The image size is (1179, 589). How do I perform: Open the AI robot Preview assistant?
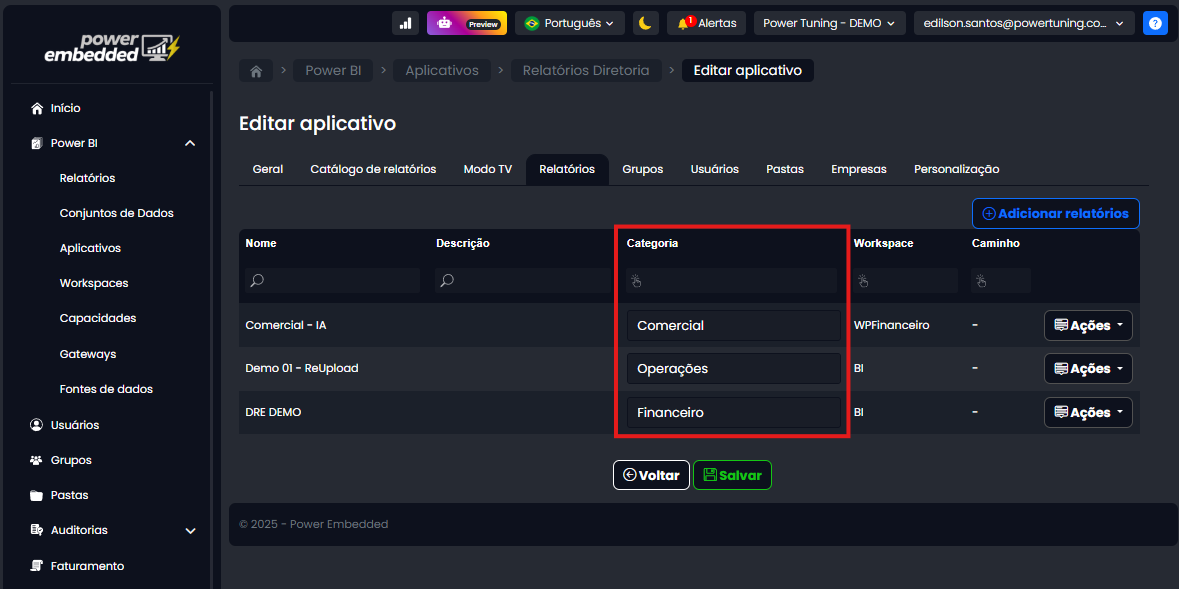pos(466,23)
